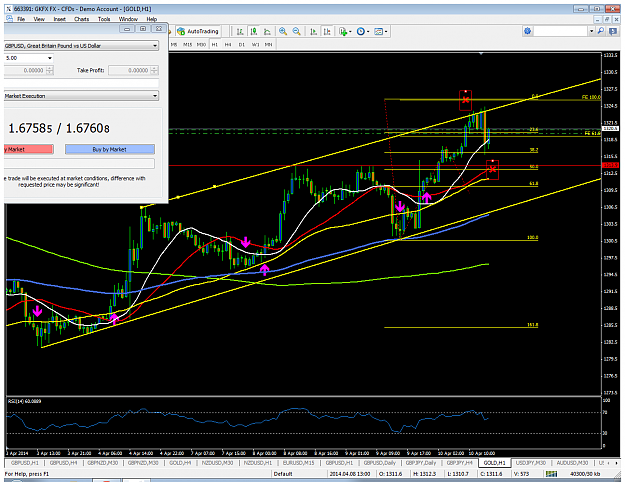Viewport: 625px width, 482px height.
Task: Expand the indicators list dropdown arrow
Action: coord(350,31)
